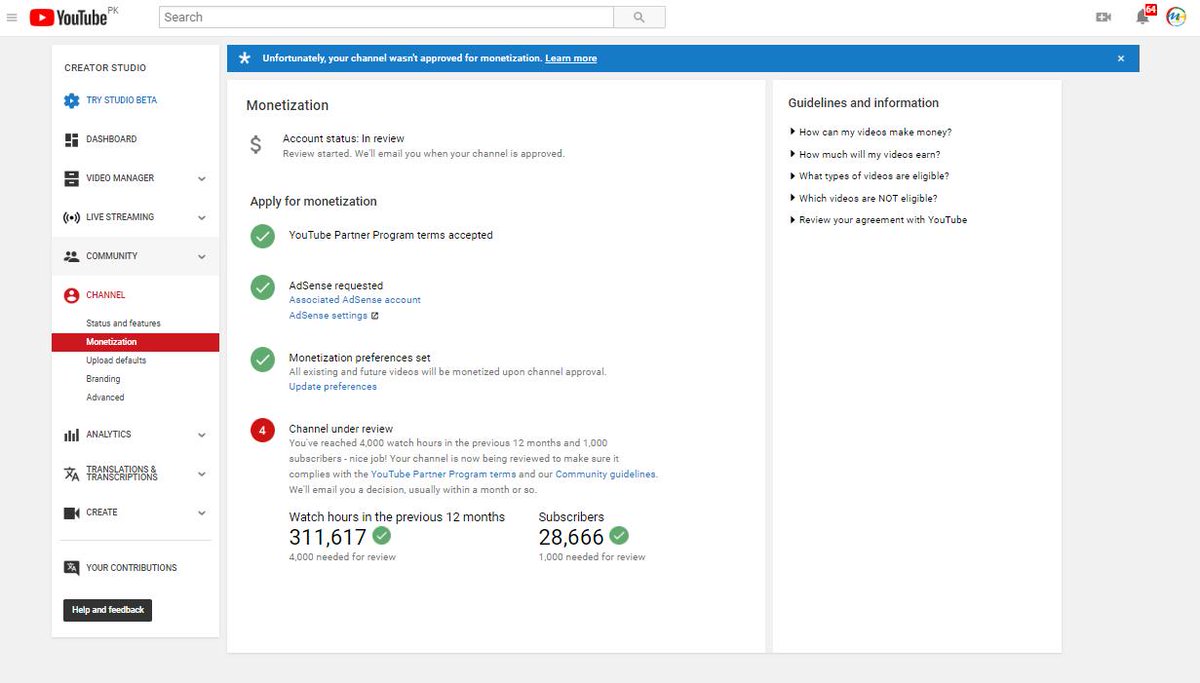This screenshot has height=683, width=1200.
Task: Click checkmark beside Partner Program terms accepted
Action: [x=262, y=236]
